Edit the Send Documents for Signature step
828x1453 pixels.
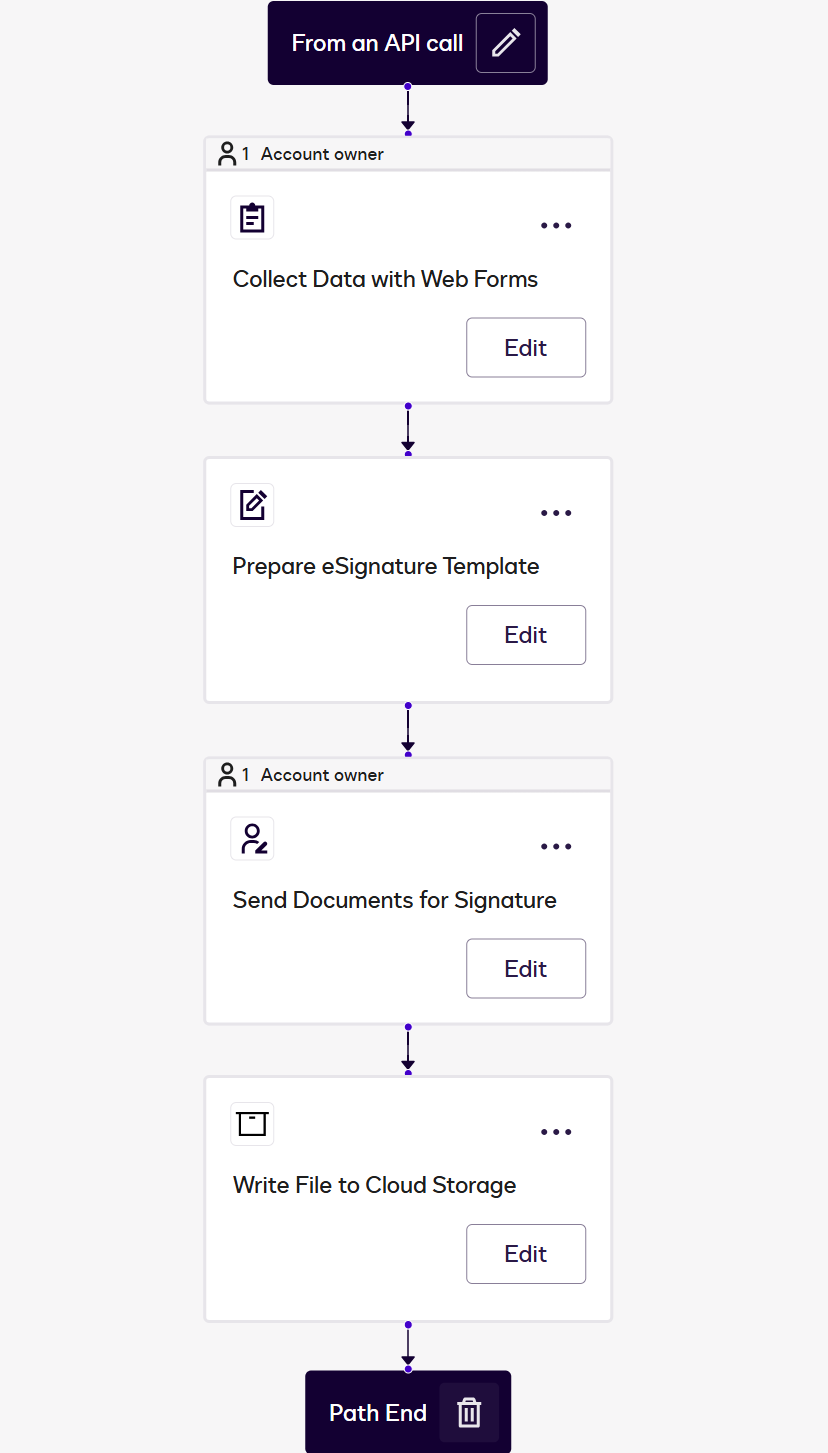526,968
